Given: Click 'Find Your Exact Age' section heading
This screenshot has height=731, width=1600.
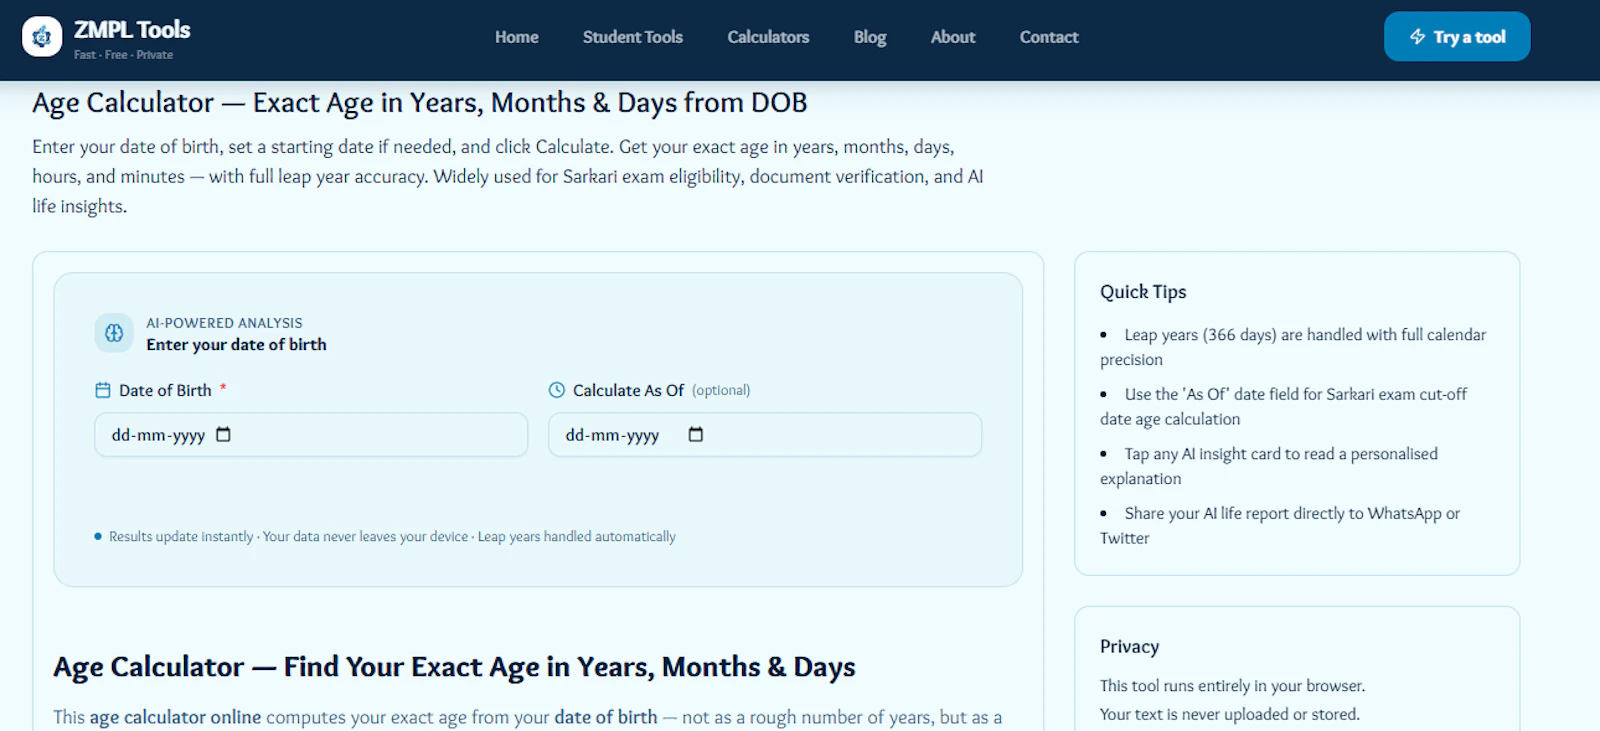Looking at the screenshot, I should [x=454, y=667].
